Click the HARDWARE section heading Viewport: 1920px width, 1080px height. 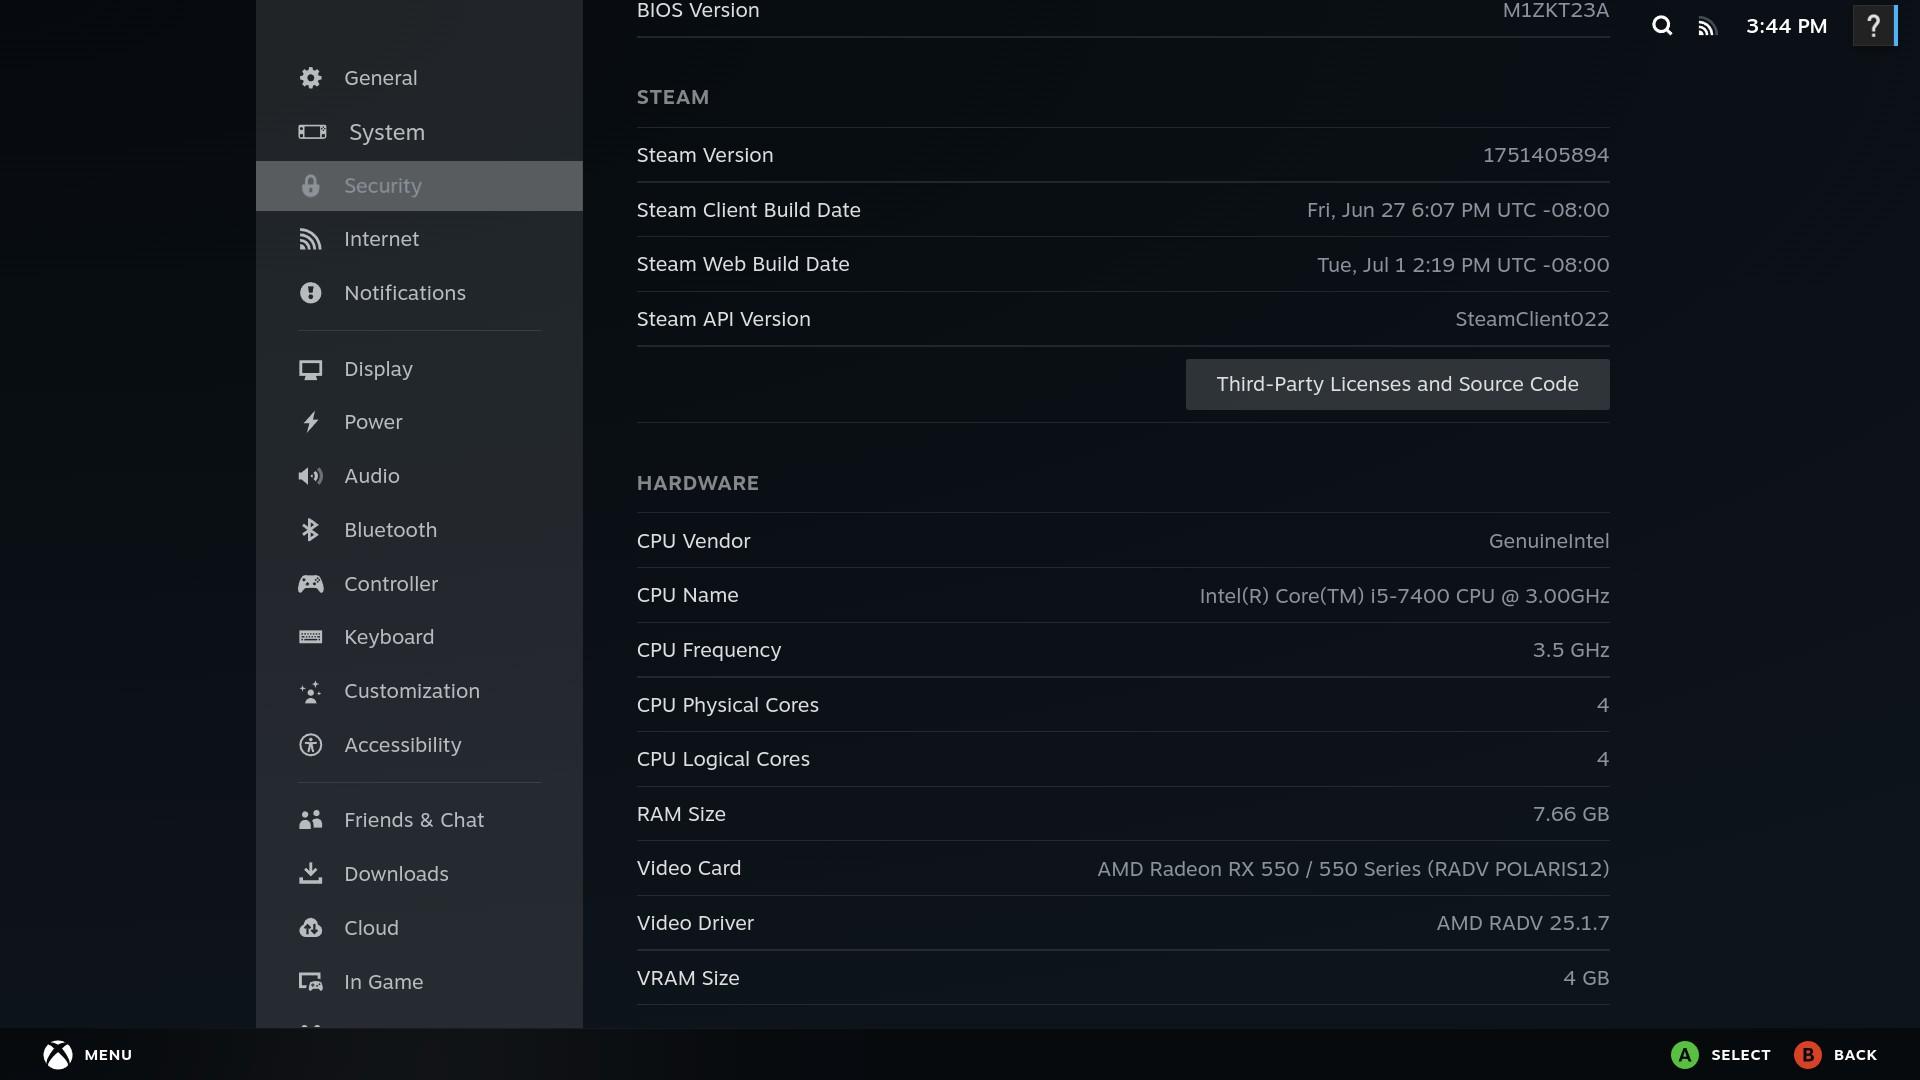click(697, 483)
